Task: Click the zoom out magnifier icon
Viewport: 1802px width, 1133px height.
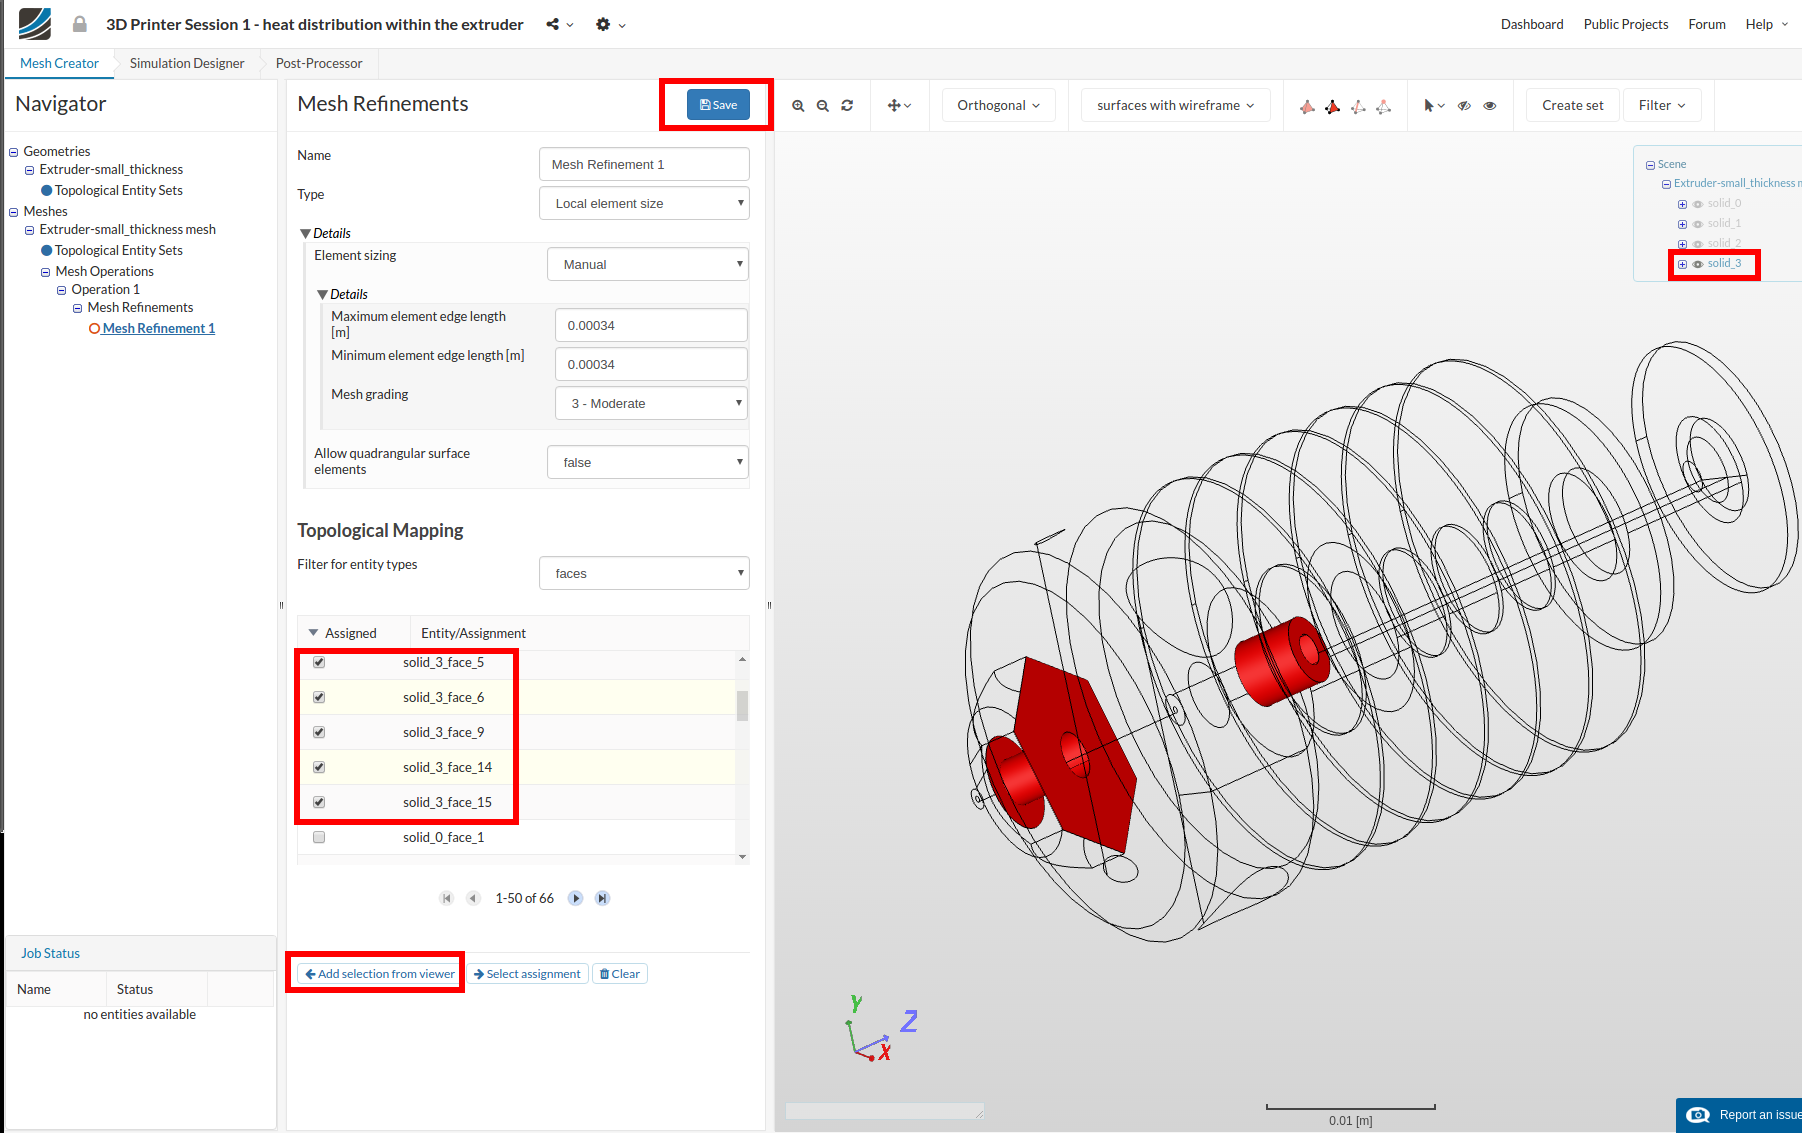Action: [x=822, y=106]
